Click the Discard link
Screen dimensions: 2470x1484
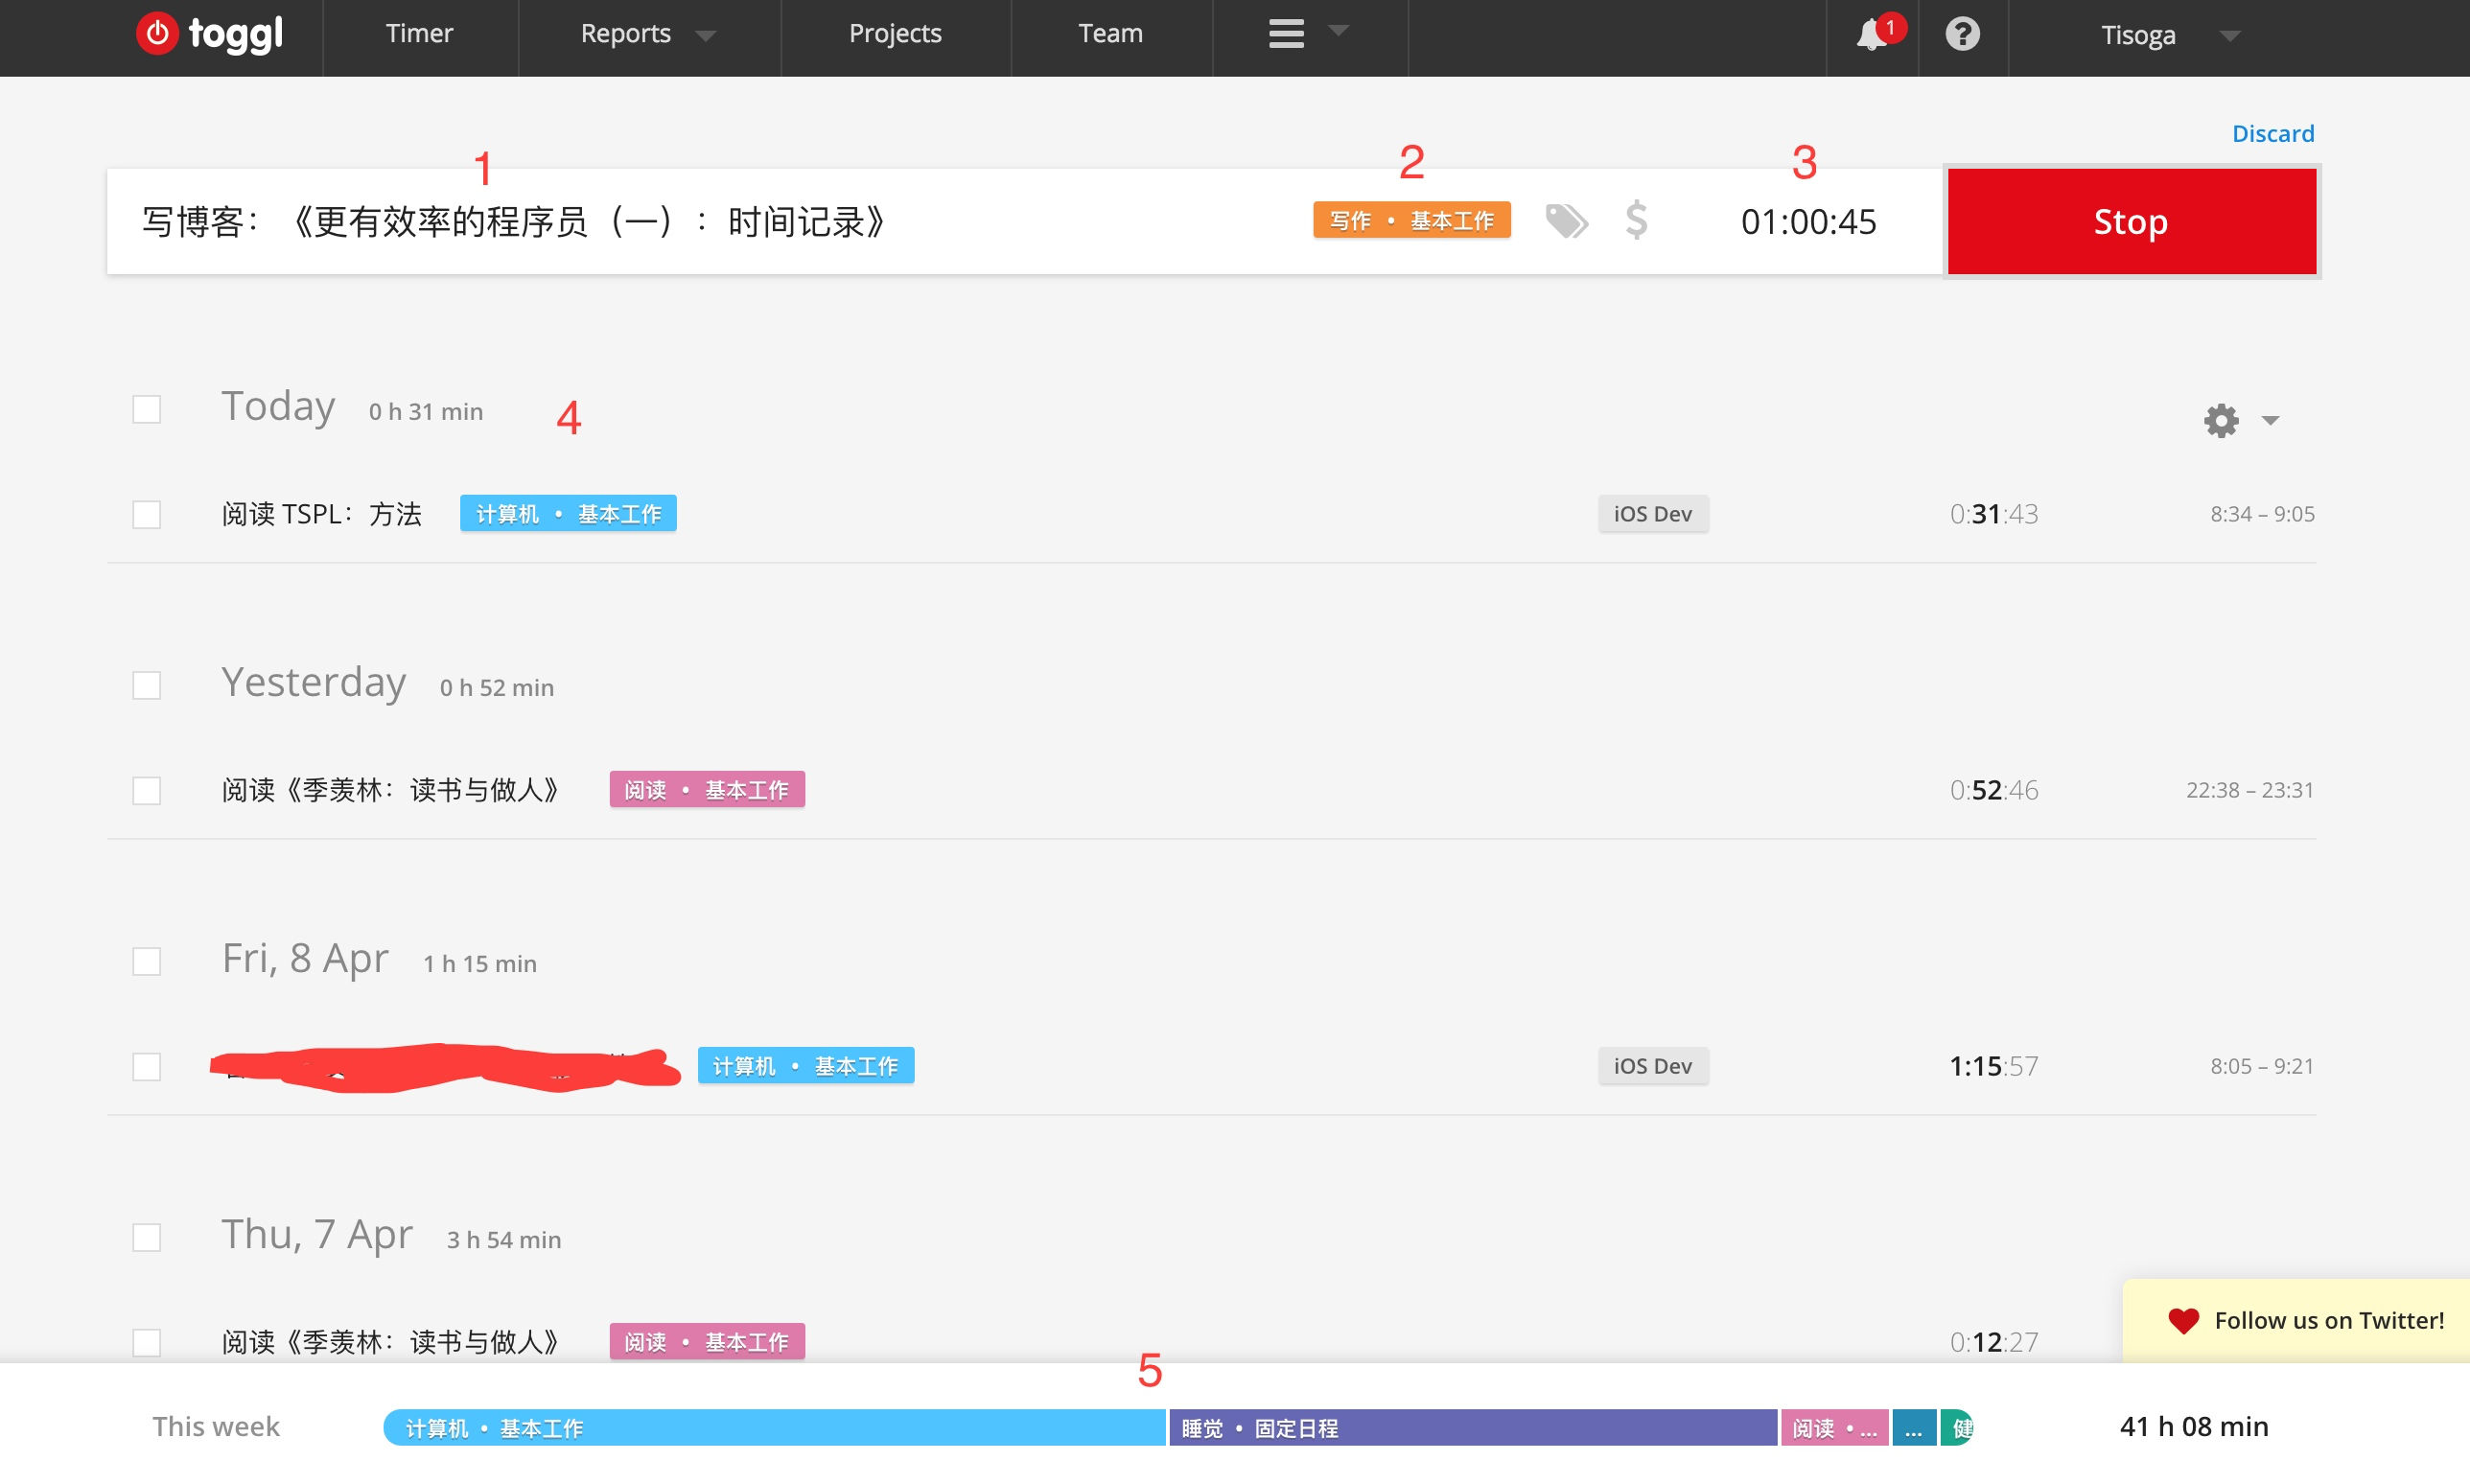point(2272,133)
